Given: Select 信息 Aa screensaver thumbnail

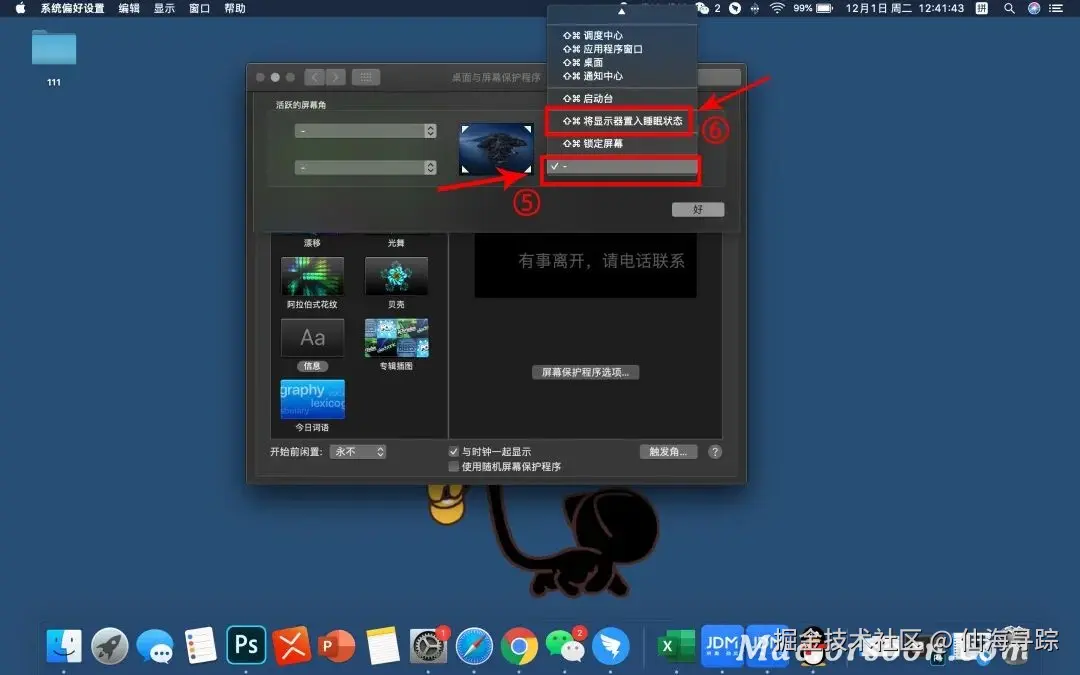Looking at the screenshot, I should coord(312,338).
